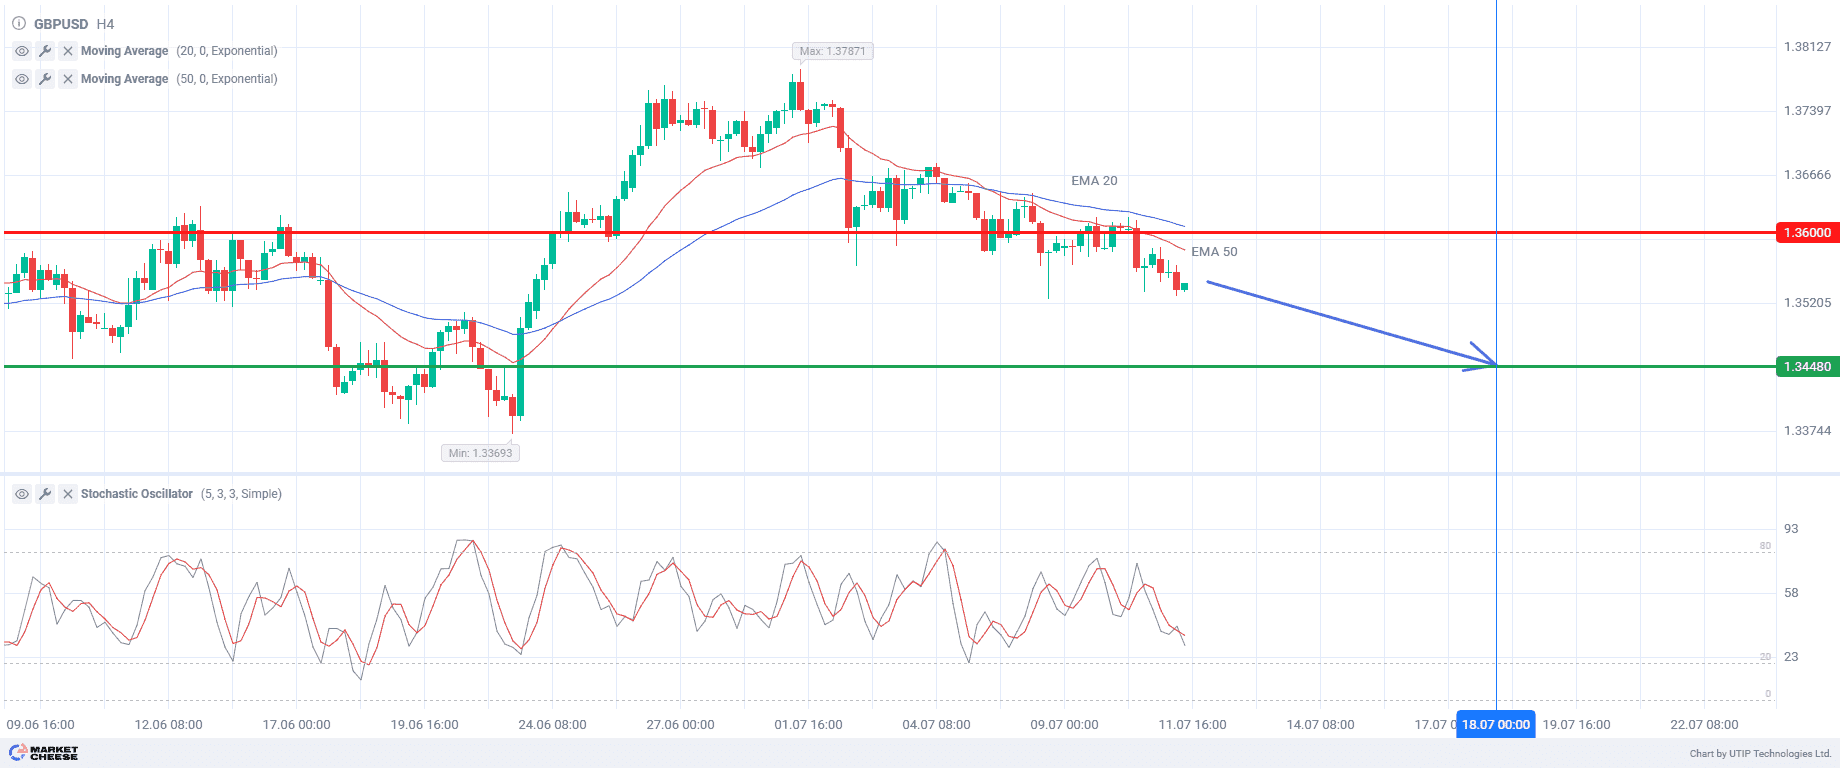Select the Stochastic Oscillator (5, 3, 3, Simple) label
This screenshot has height=768, width=1840.
181,494
